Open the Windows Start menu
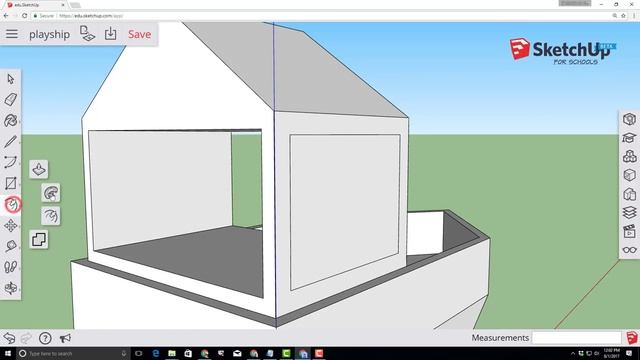 tap(8, 353)
